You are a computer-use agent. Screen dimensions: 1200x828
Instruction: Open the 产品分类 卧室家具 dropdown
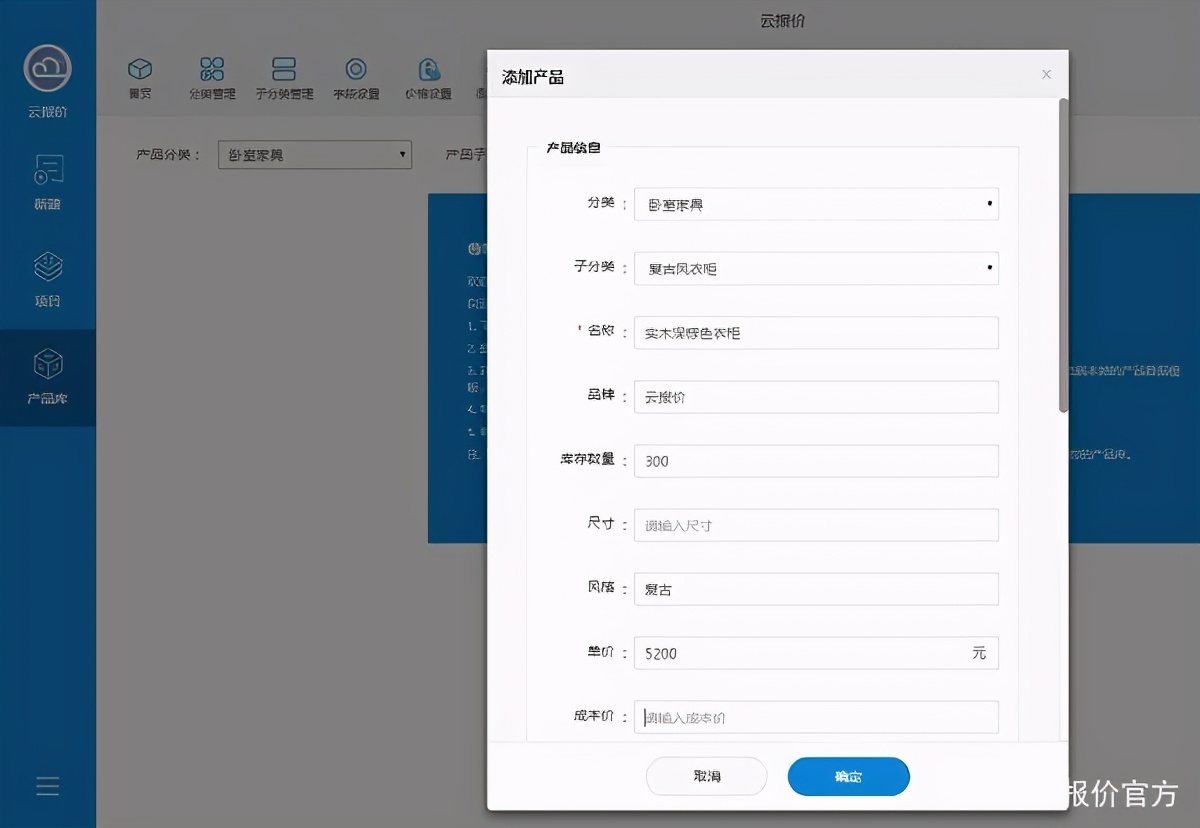coord(315,154)
